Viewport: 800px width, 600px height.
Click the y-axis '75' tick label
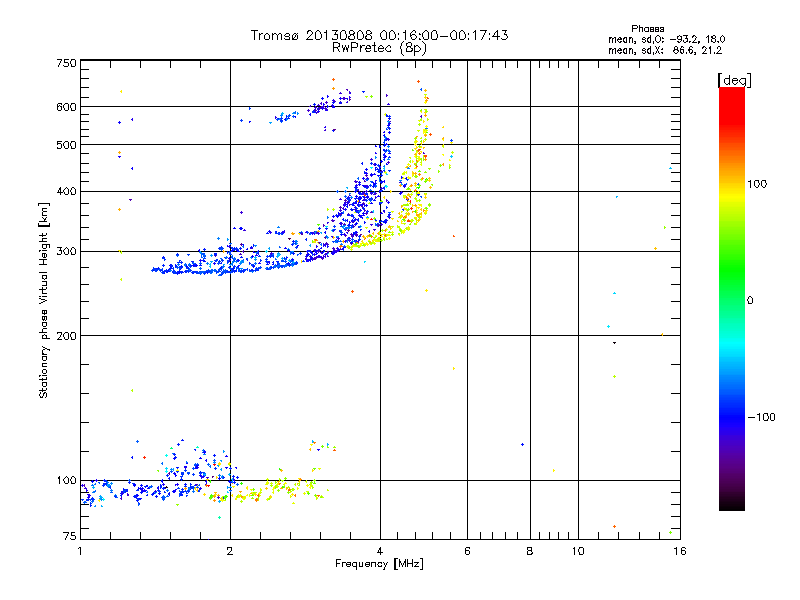point(70,536)
